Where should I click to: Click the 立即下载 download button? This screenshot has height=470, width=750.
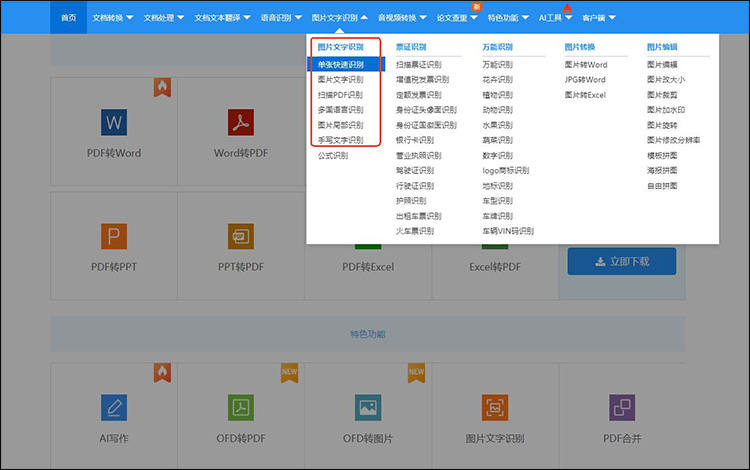pyautogui.click(x=622, y=261)
